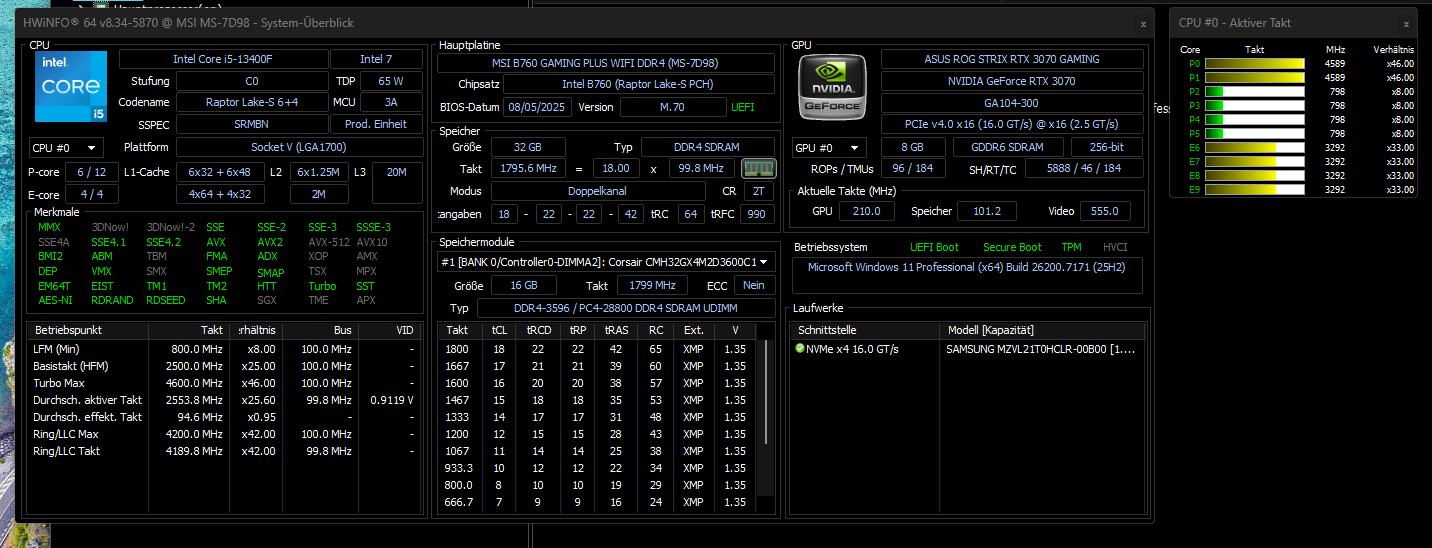Select the Turbo Max operating point row
Viewport: 1432px width, 548px height.
(x=224, y=383)
